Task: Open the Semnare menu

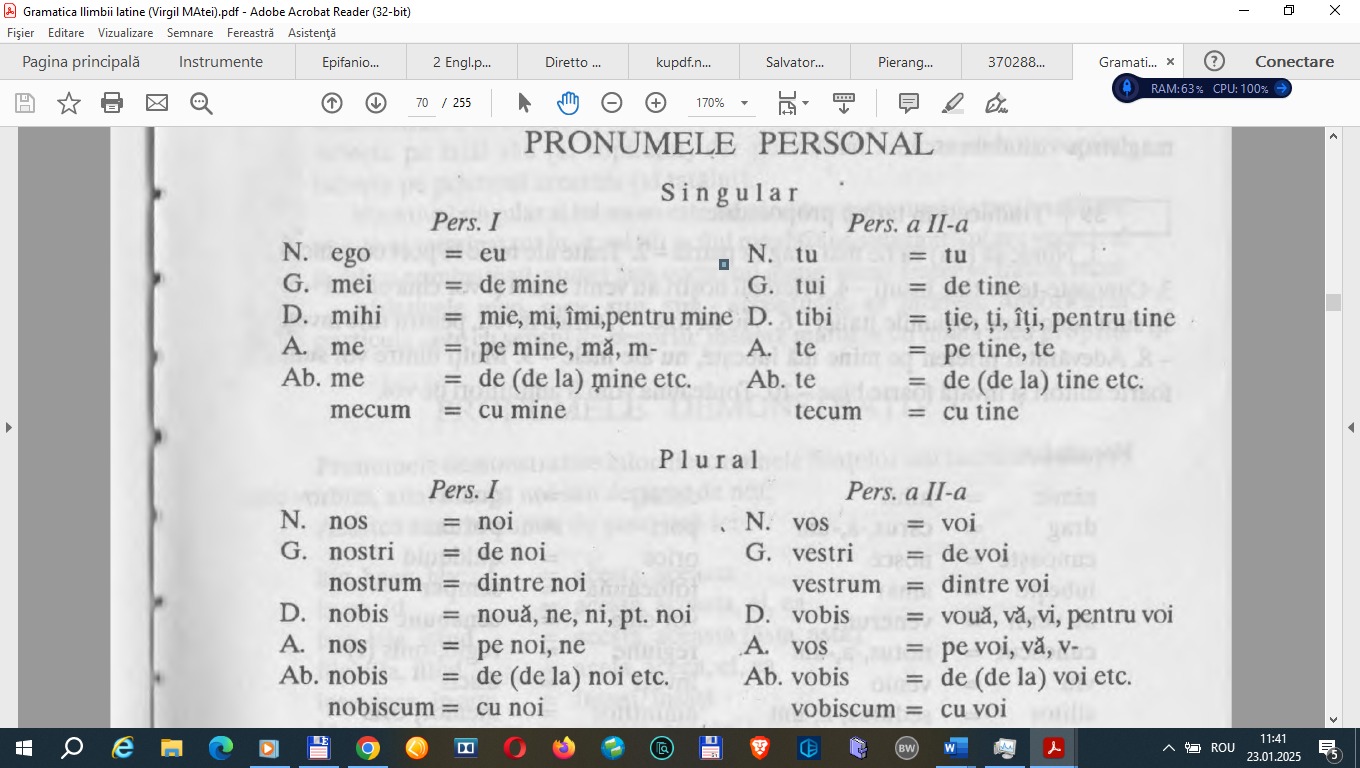Action: click(x=190, y=33)
